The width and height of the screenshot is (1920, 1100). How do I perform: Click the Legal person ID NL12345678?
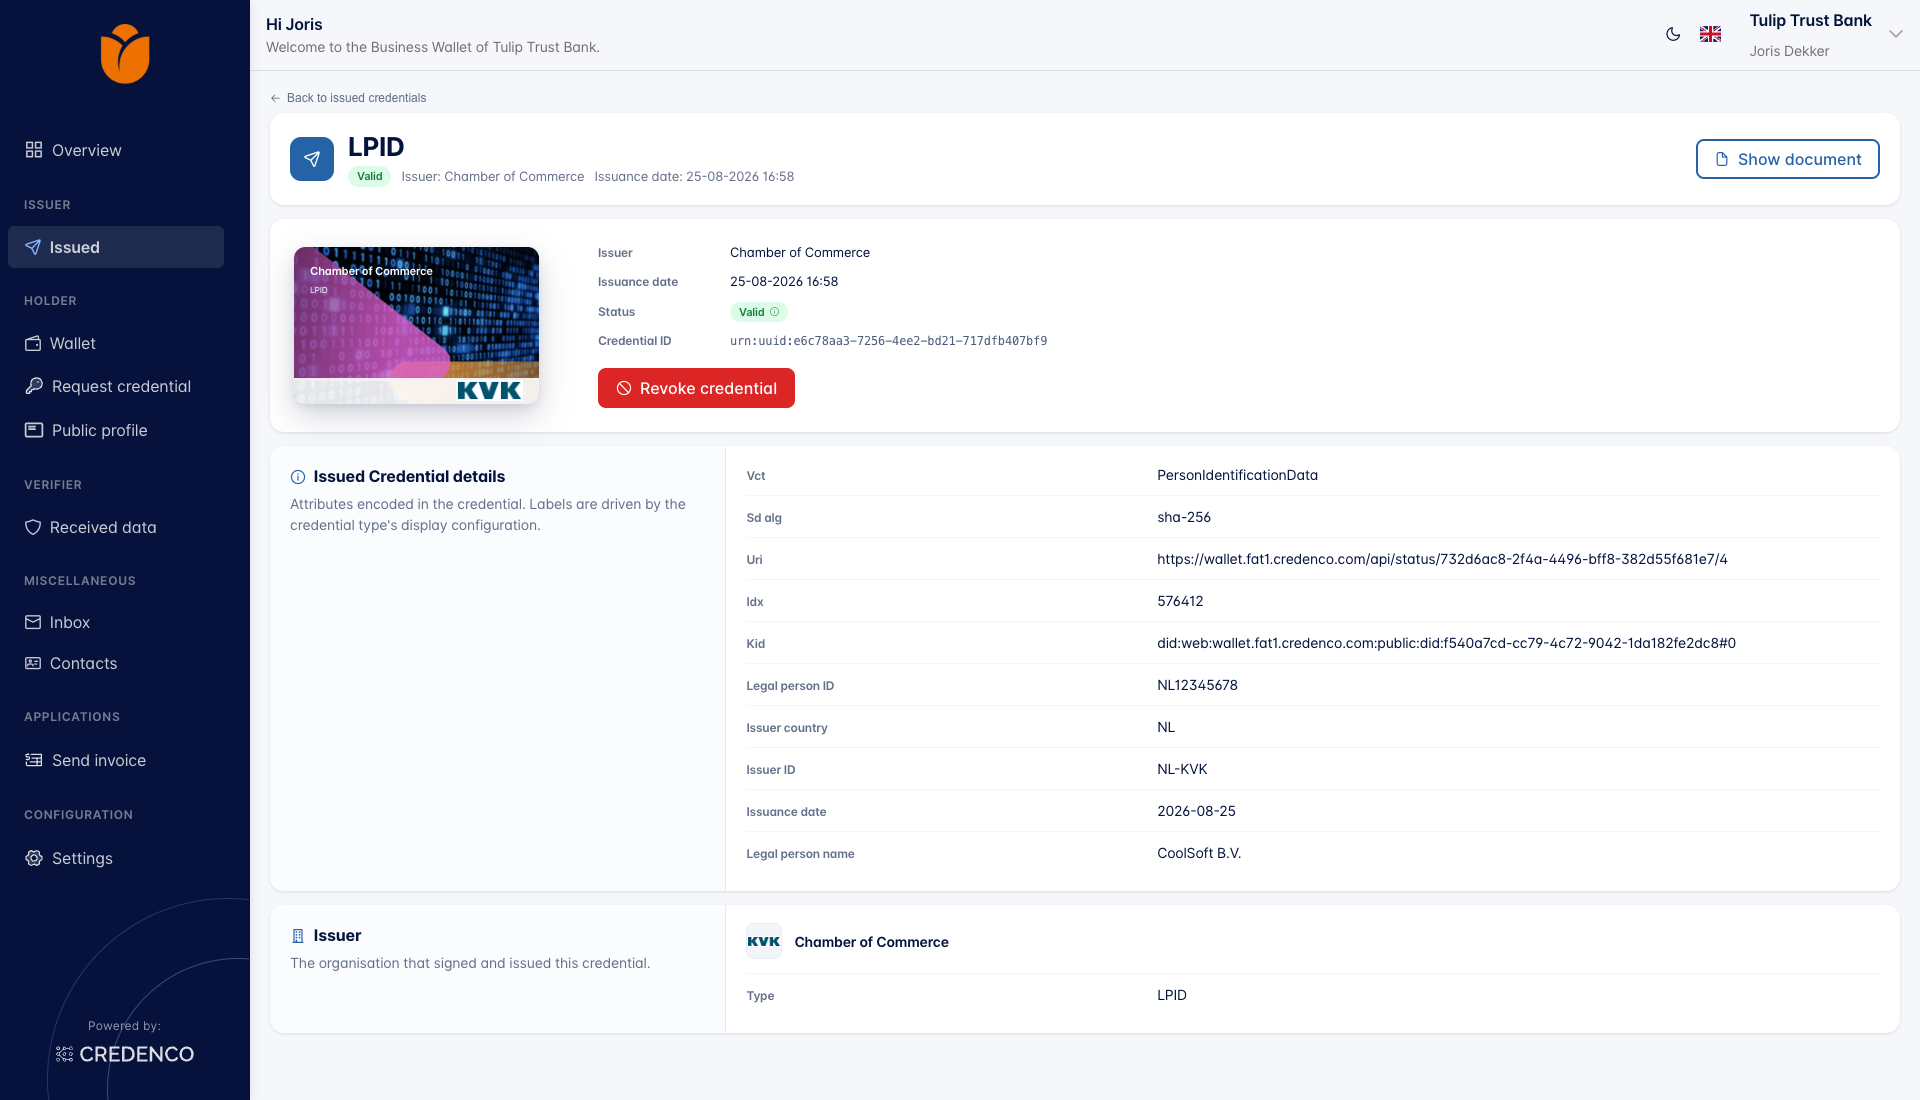(x=1197, y=685)
